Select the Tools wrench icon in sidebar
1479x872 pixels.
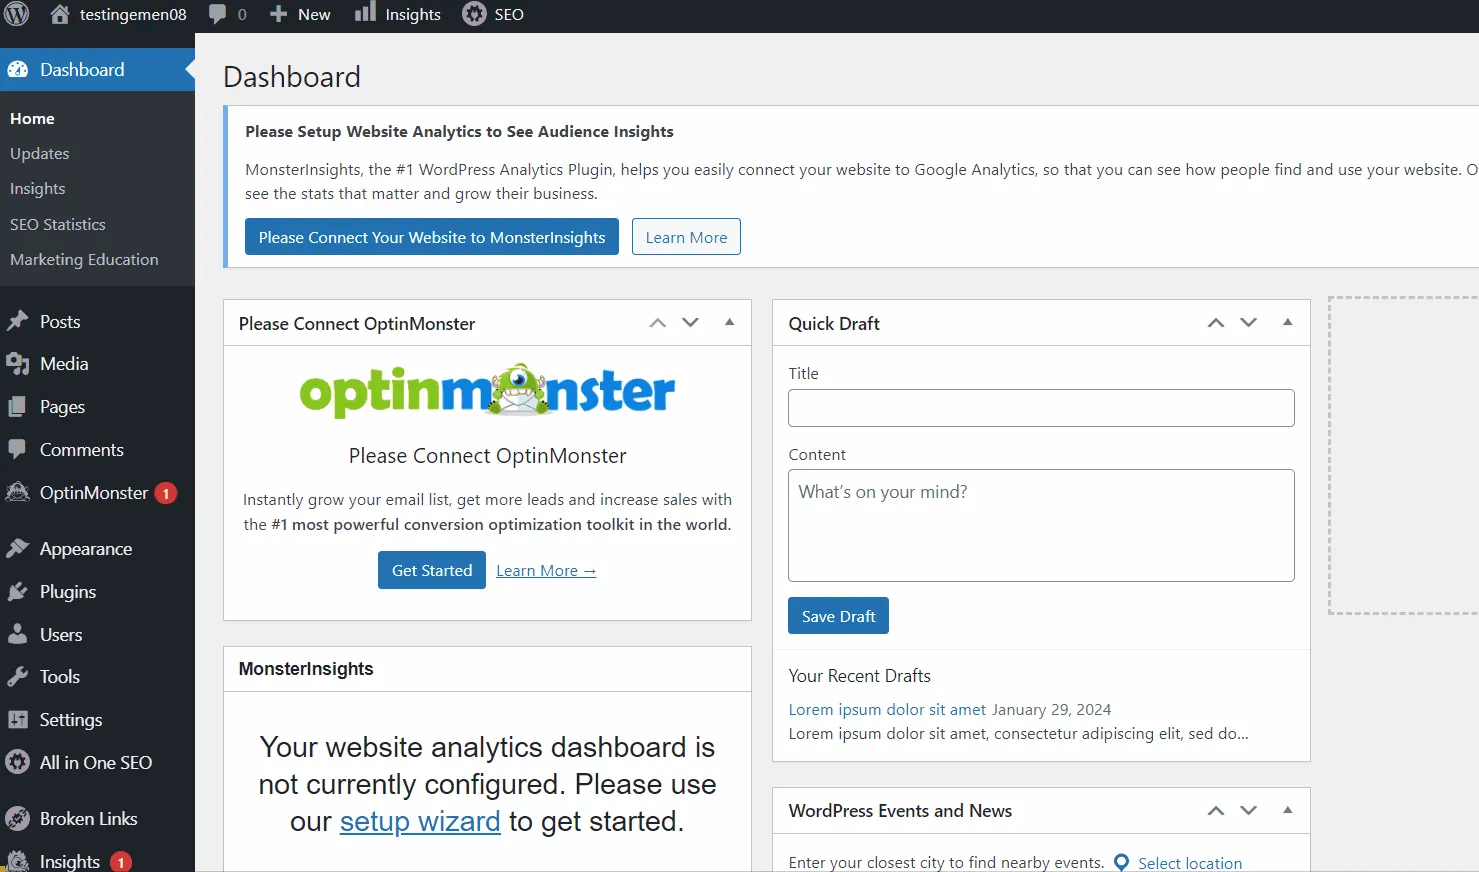[17, 676]
